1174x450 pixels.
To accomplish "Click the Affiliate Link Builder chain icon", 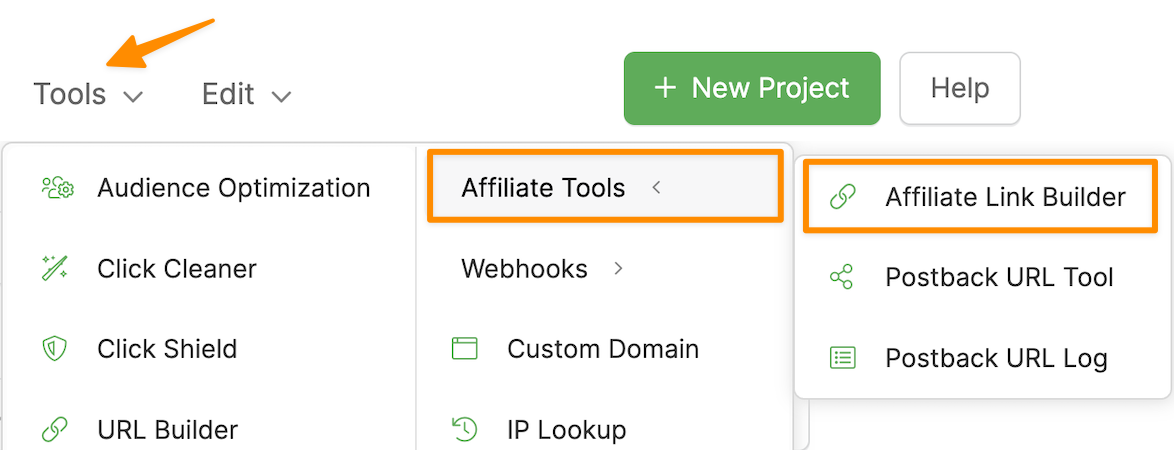I will [843, 197].
